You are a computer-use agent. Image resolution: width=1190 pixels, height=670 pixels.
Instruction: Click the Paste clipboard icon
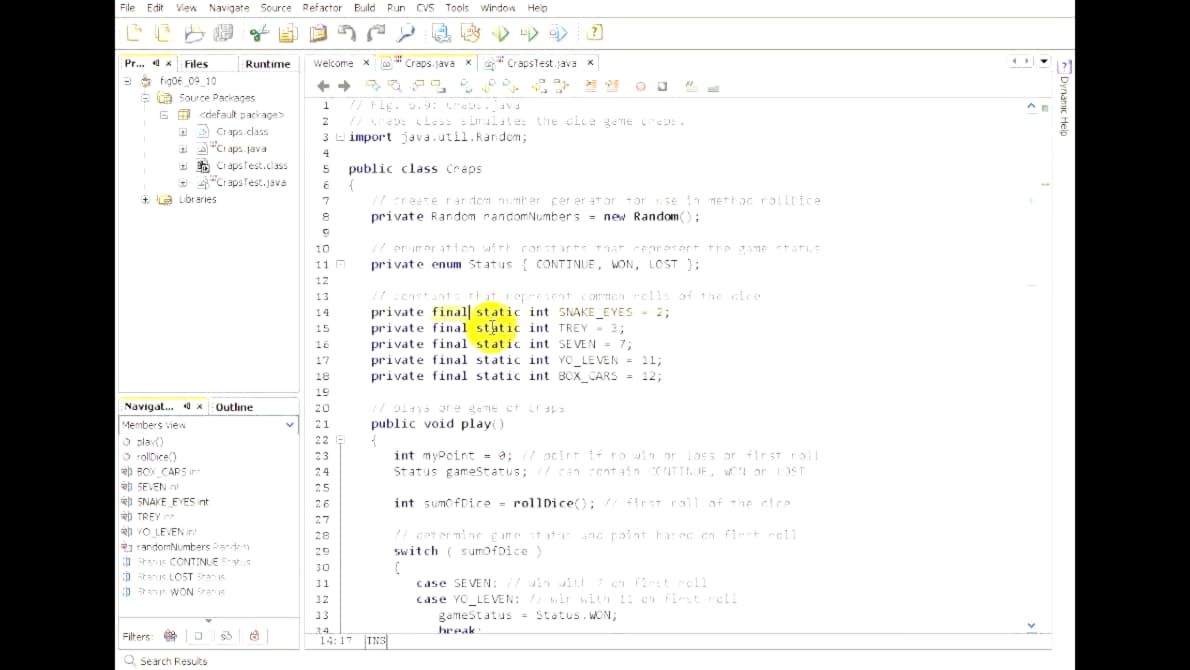[318, 33]
